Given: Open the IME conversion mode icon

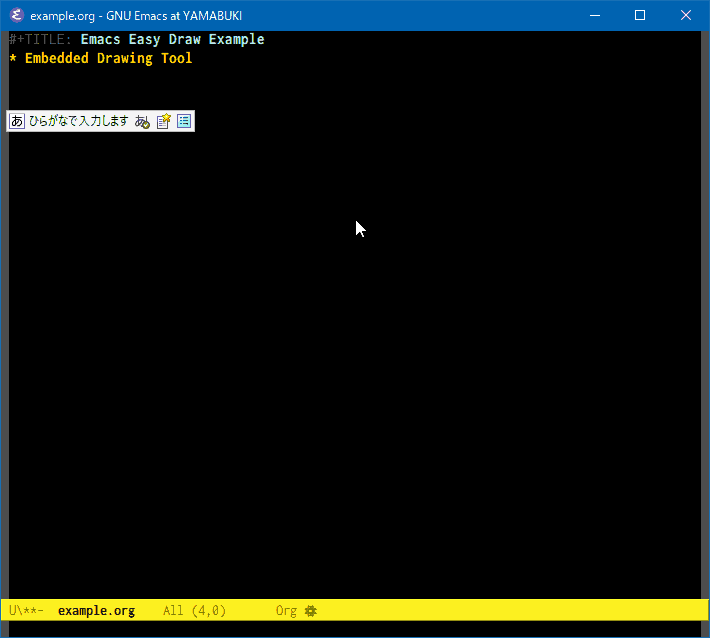Looking at the screenshot, I should click(x=142, y=121).
